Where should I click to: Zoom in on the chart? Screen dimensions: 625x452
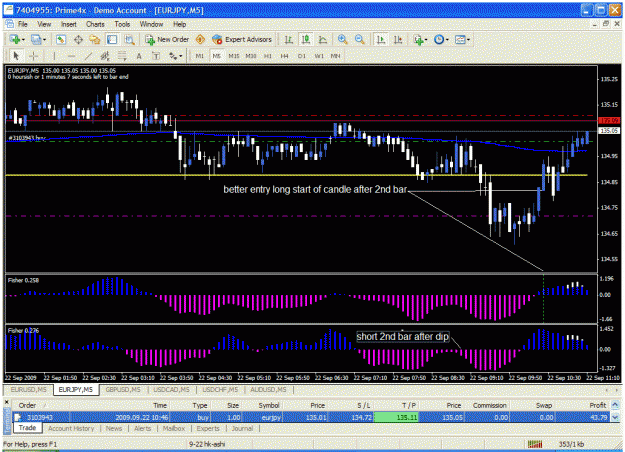click(342, 39)
